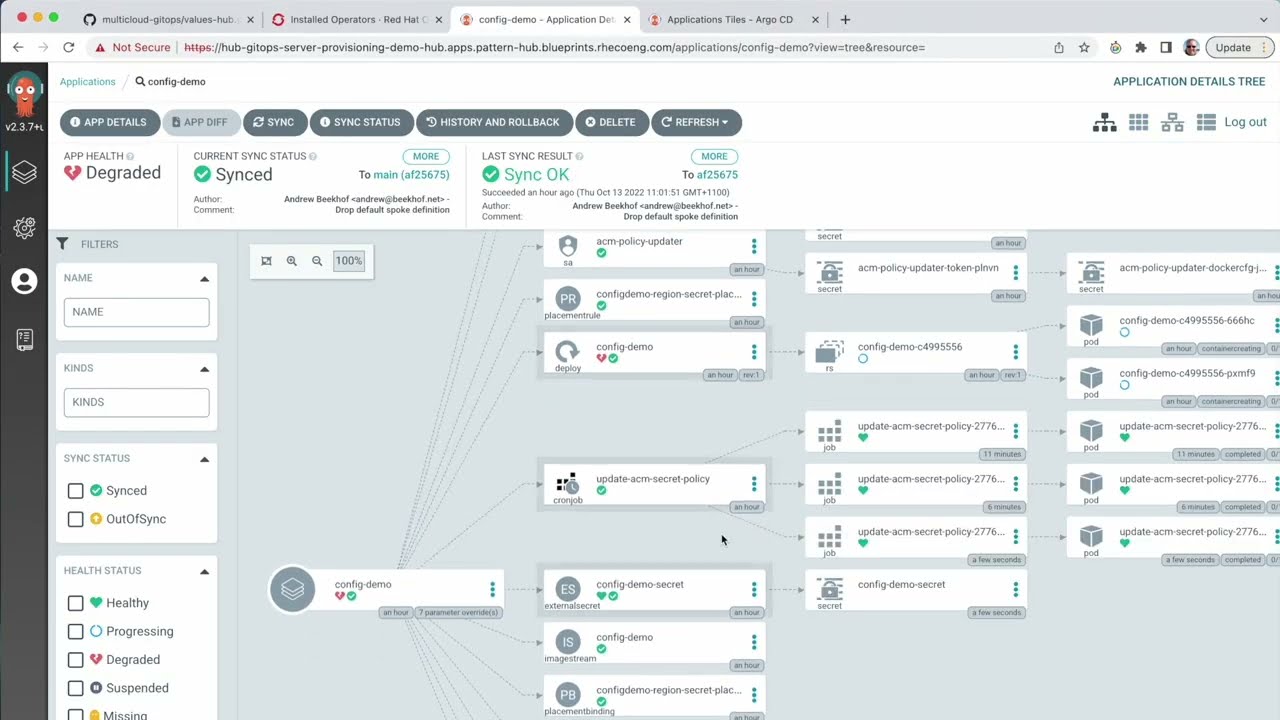Click the DELETE button
The height and width of the screenshot is (720, 1280).
[611, 122]
